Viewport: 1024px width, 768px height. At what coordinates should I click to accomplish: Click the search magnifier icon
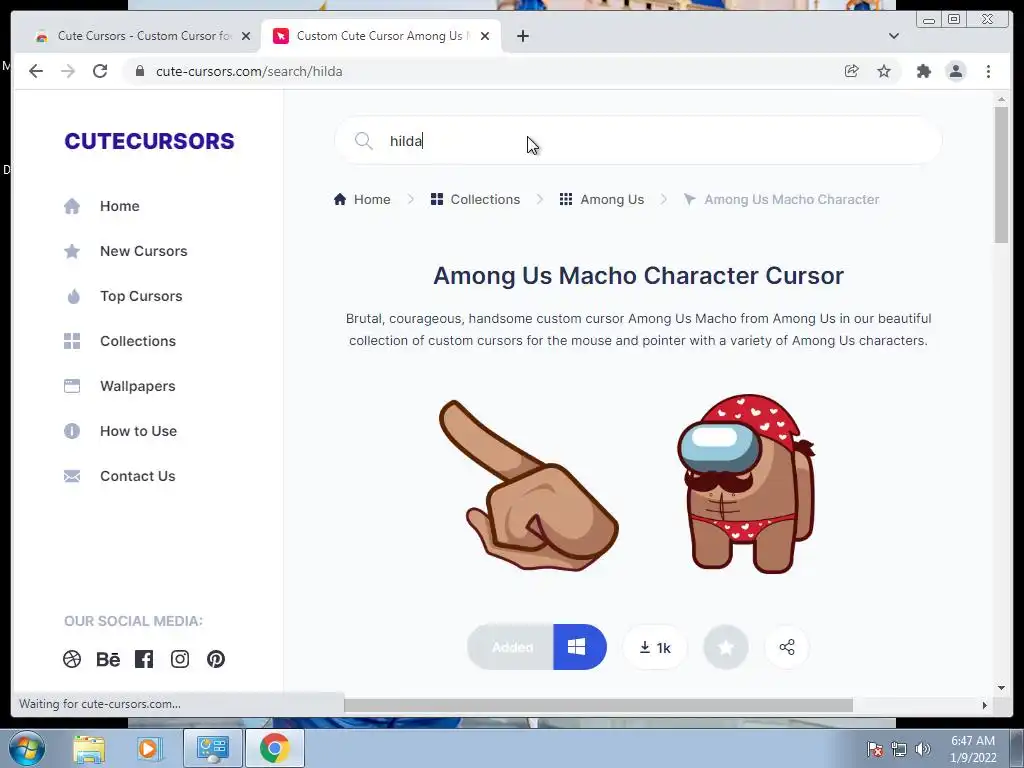(x=364, y=140)
